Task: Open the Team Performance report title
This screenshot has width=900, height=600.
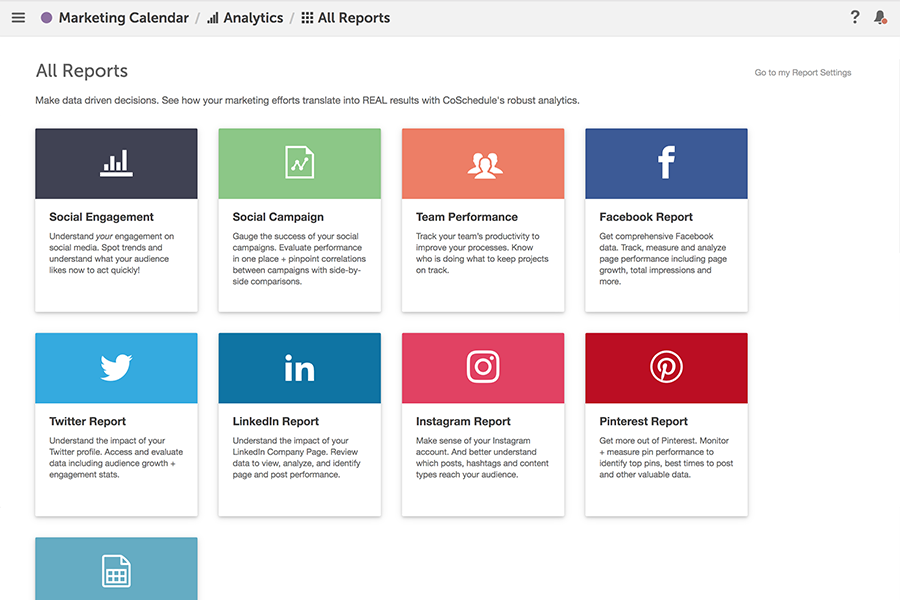Action: [467, 217]
